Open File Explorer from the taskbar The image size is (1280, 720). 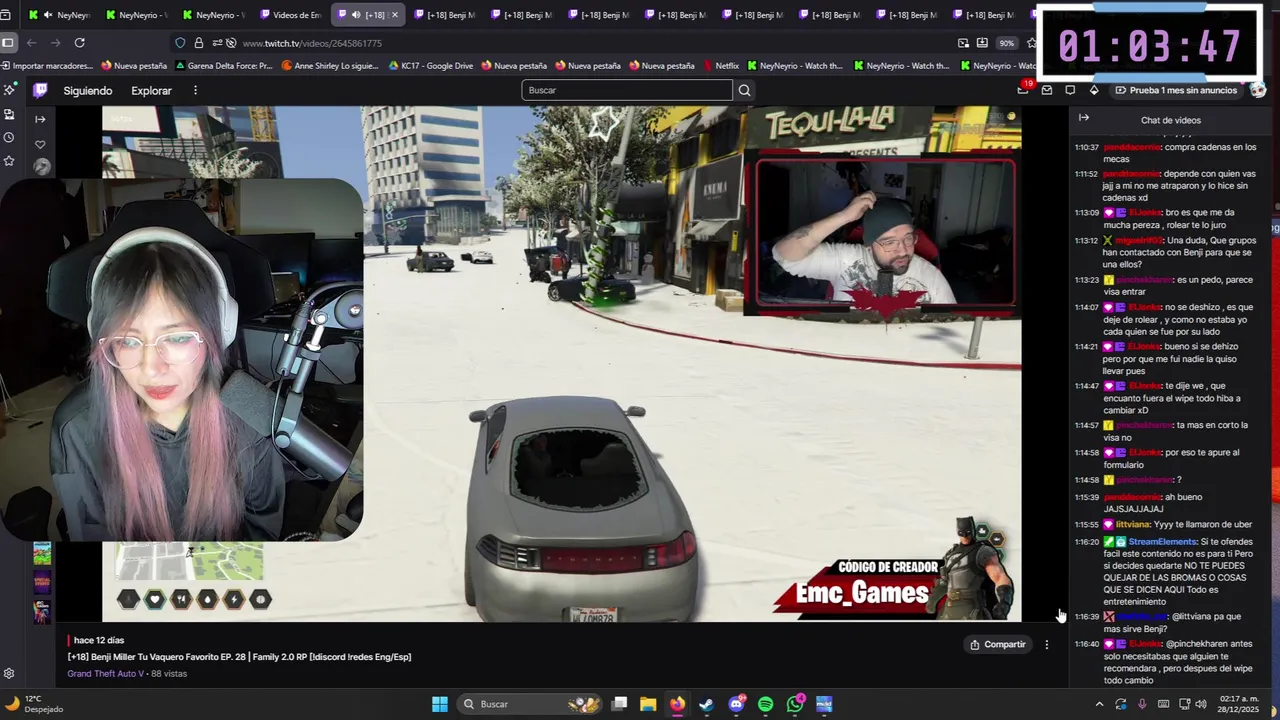pyautogui.click(x=648, y=704)
